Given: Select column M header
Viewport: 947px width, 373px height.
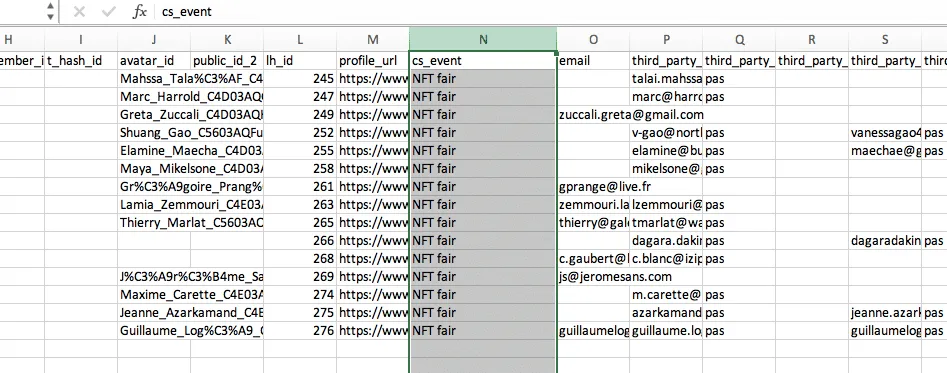Looking at the screenshot, I should point(373,40).
